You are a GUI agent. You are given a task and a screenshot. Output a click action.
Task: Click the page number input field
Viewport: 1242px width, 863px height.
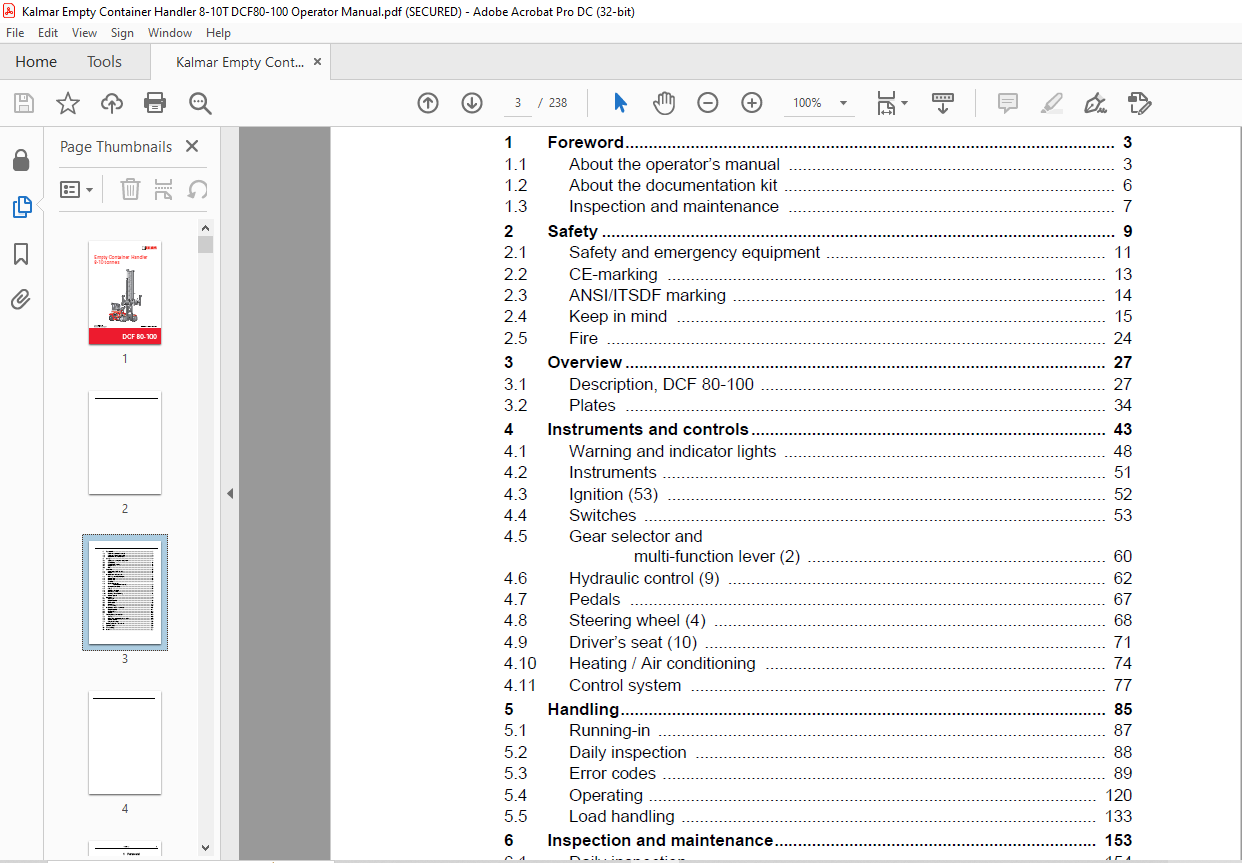click(517, 103)
